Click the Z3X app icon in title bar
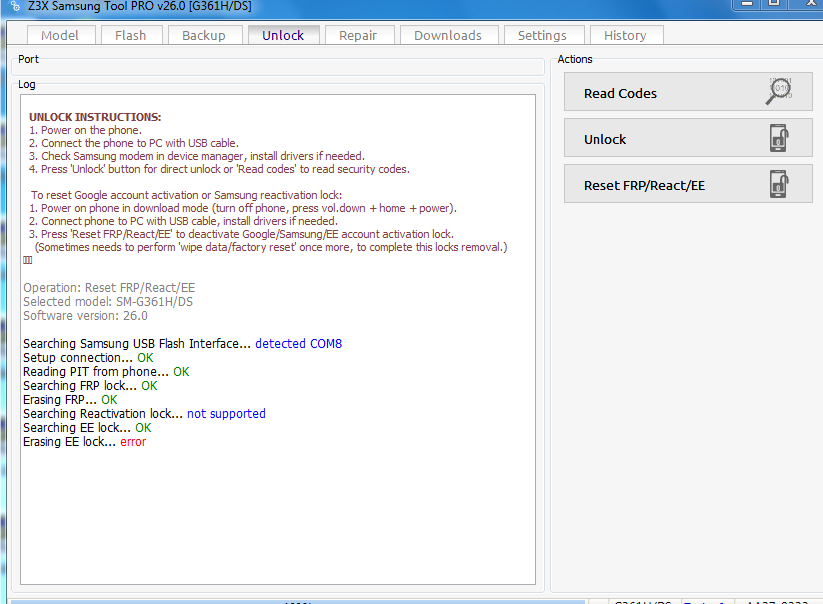 pyautogui.click(x=15, y=6)
